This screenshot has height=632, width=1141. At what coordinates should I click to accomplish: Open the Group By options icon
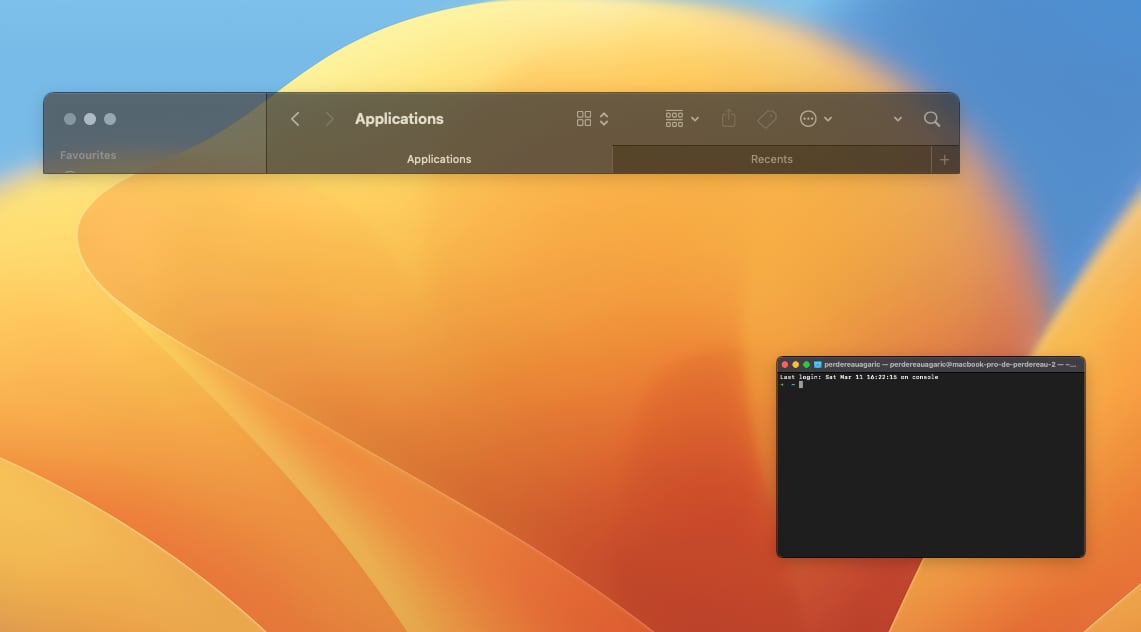tap(674, 119)
